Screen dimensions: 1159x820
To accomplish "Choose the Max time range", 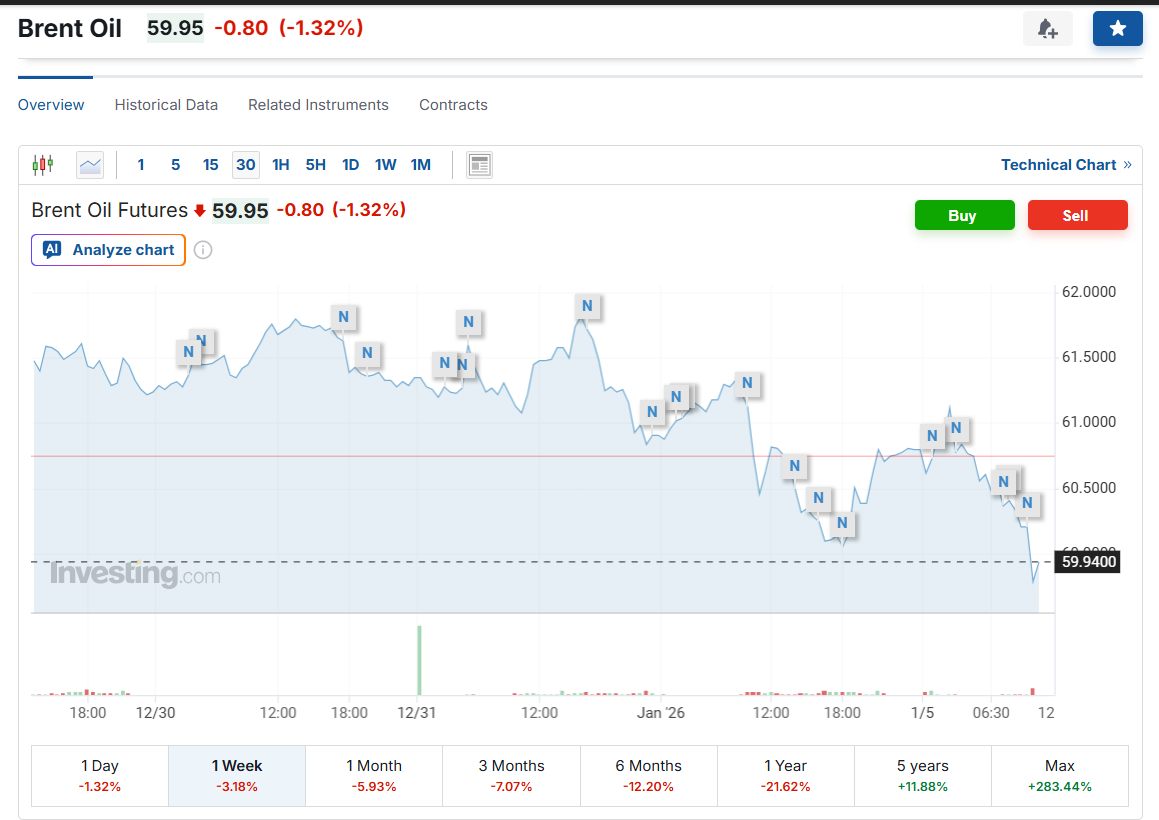I will (x=1059, y=775).
